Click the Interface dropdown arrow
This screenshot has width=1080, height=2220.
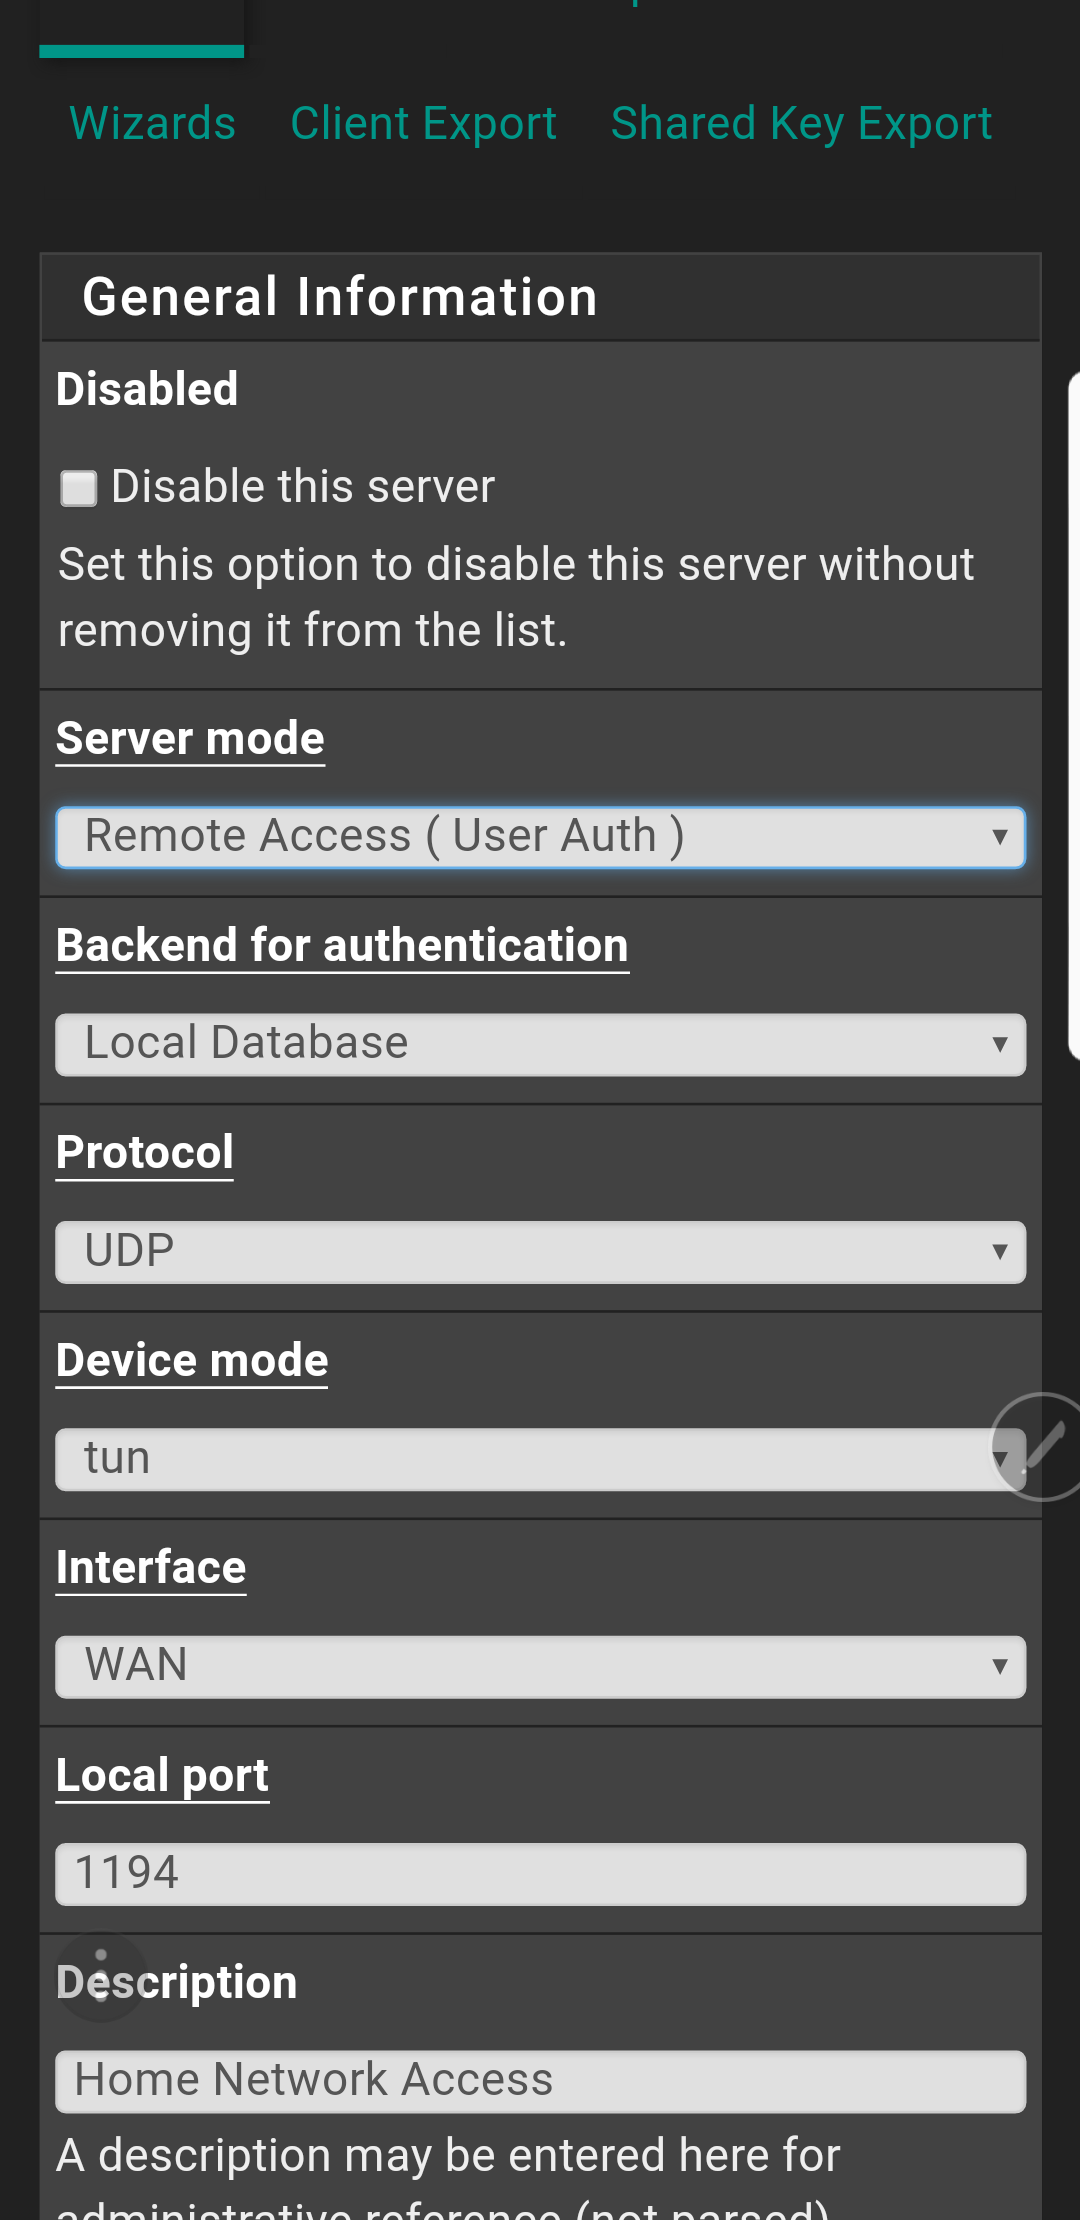[x=999, y=1666]
